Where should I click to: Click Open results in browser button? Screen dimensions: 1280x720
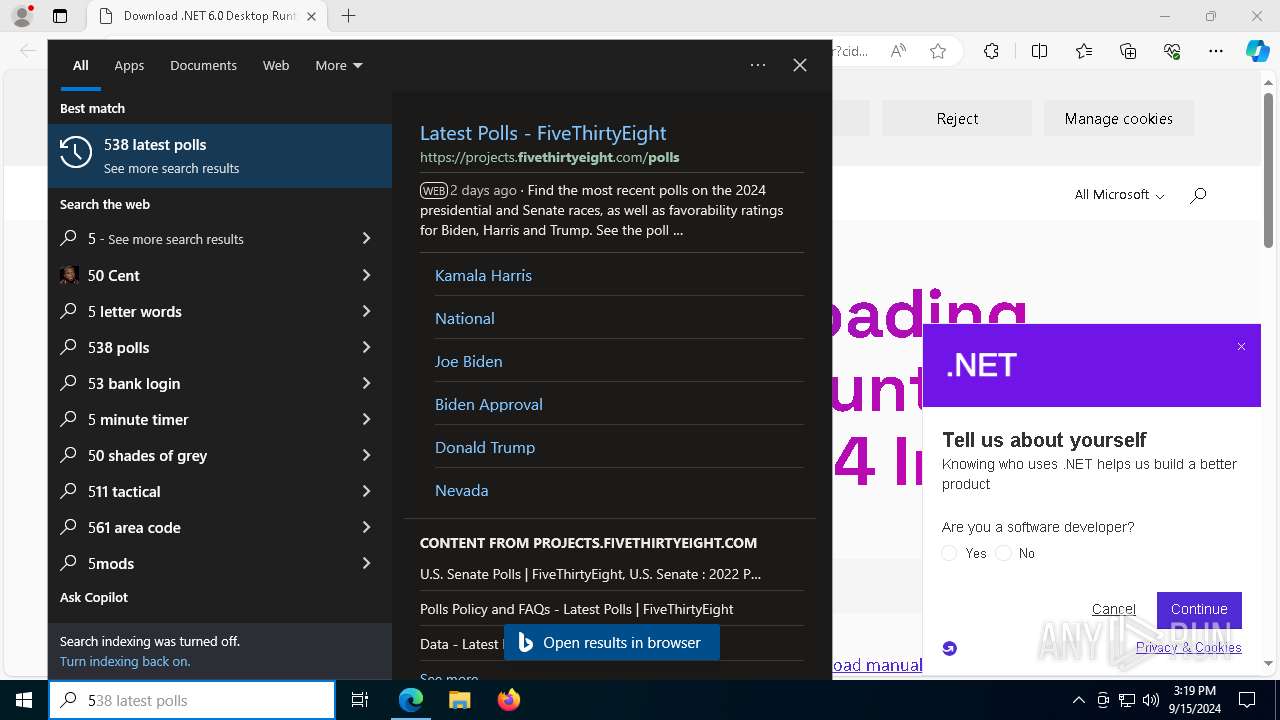[611, 643]
